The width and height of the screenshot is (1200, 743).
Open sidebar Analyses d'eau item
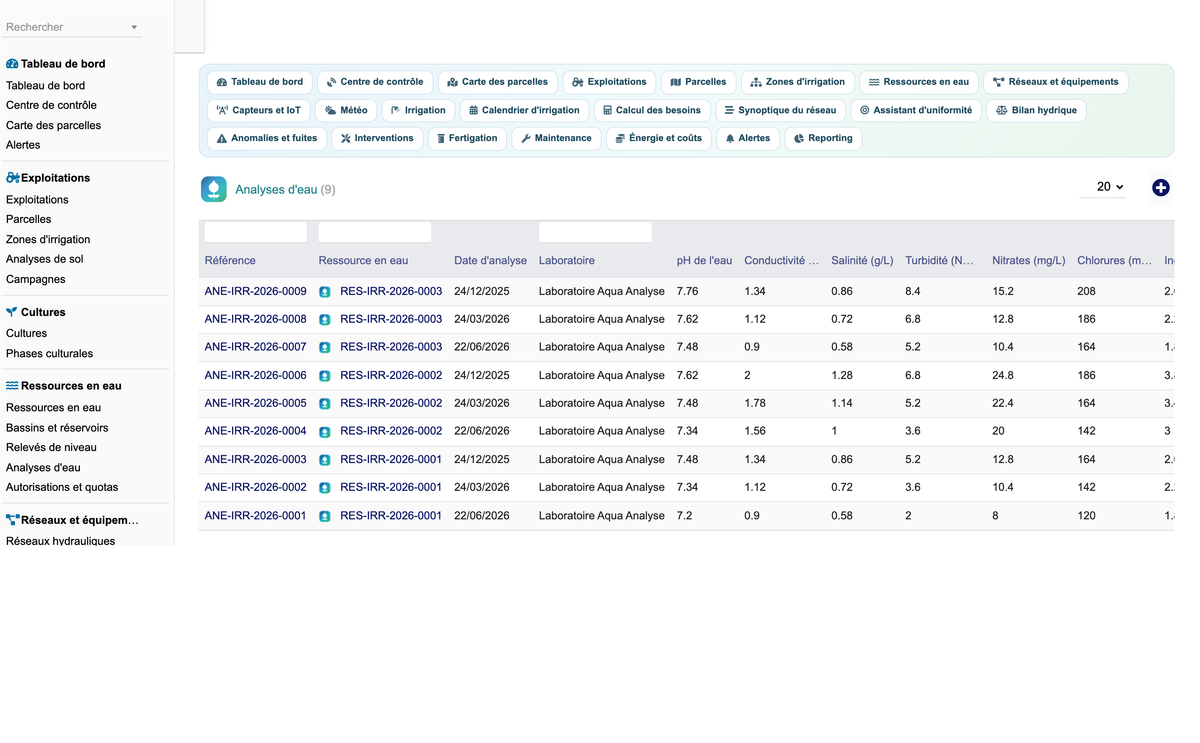click(x=43, y=467)
